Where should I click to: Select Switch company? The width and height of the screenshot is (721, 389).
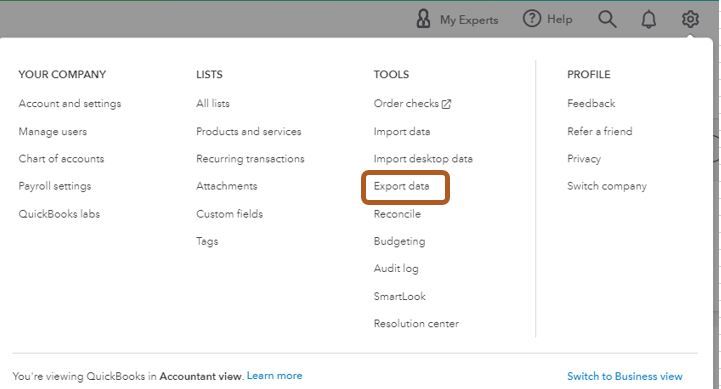[x=607, y=186]
